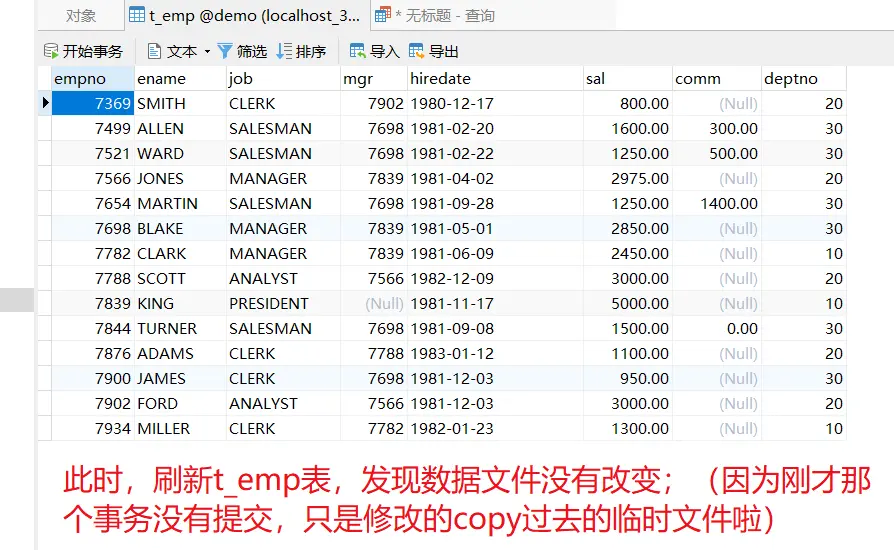Click the 2850.00 salary cell

(628, 229)
